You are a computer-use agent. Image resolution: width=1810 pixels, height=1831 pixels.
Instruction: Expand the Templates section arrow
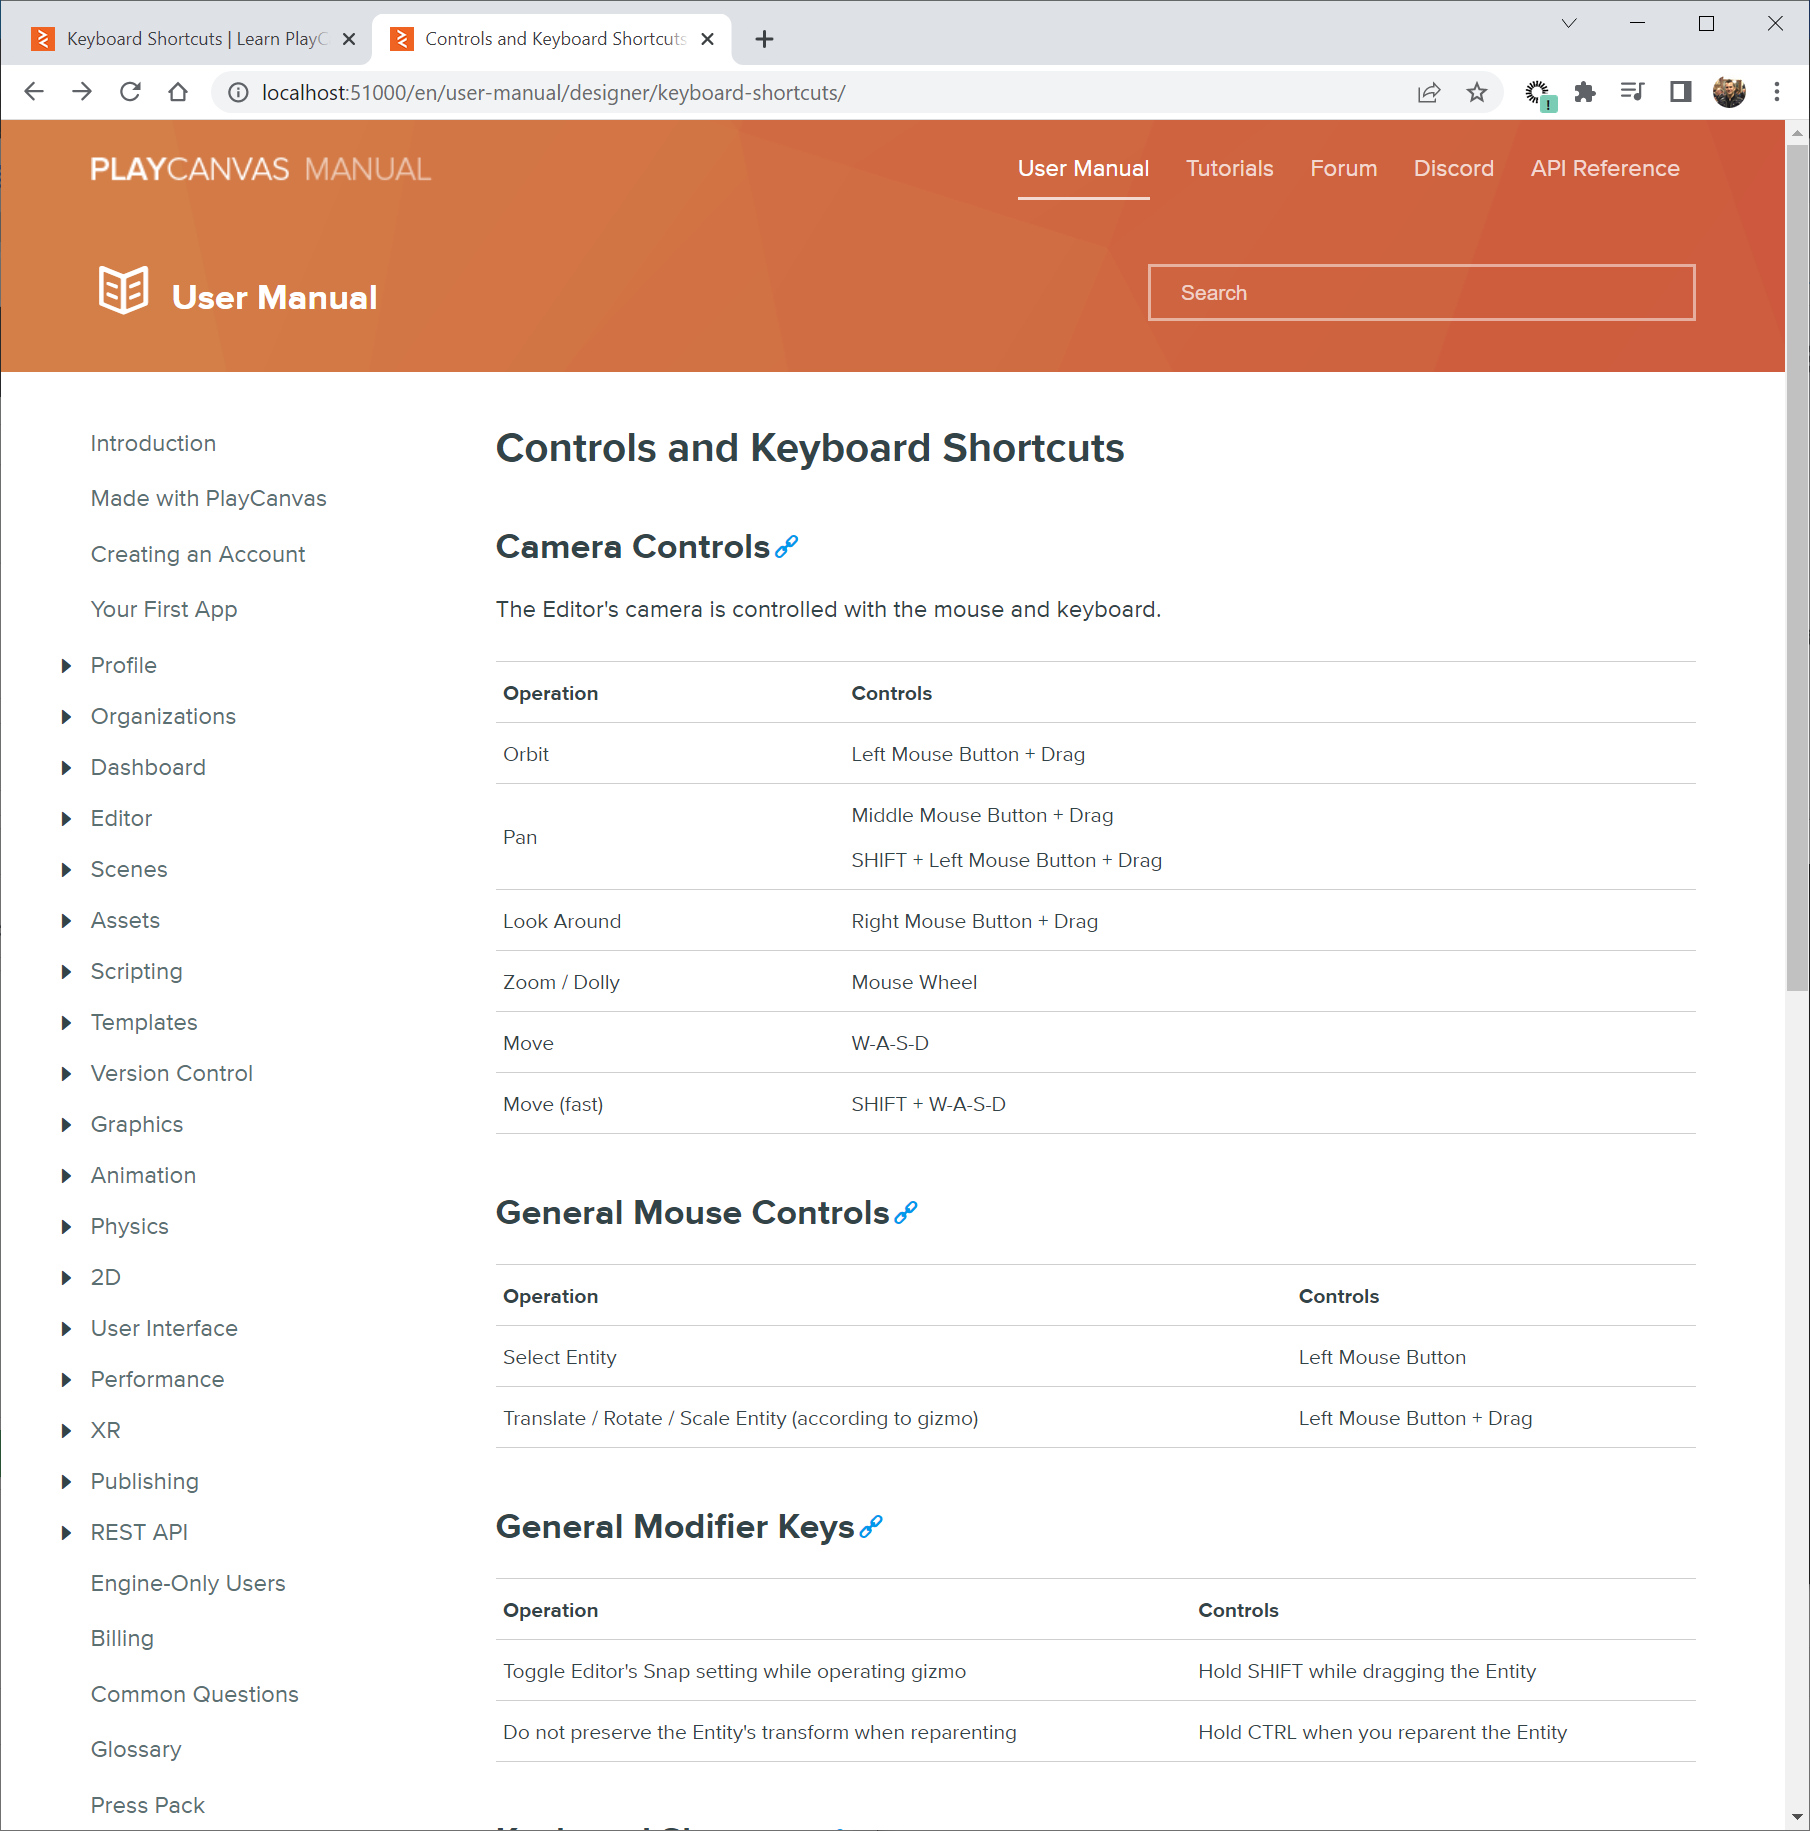click(x=66, y=1022)
